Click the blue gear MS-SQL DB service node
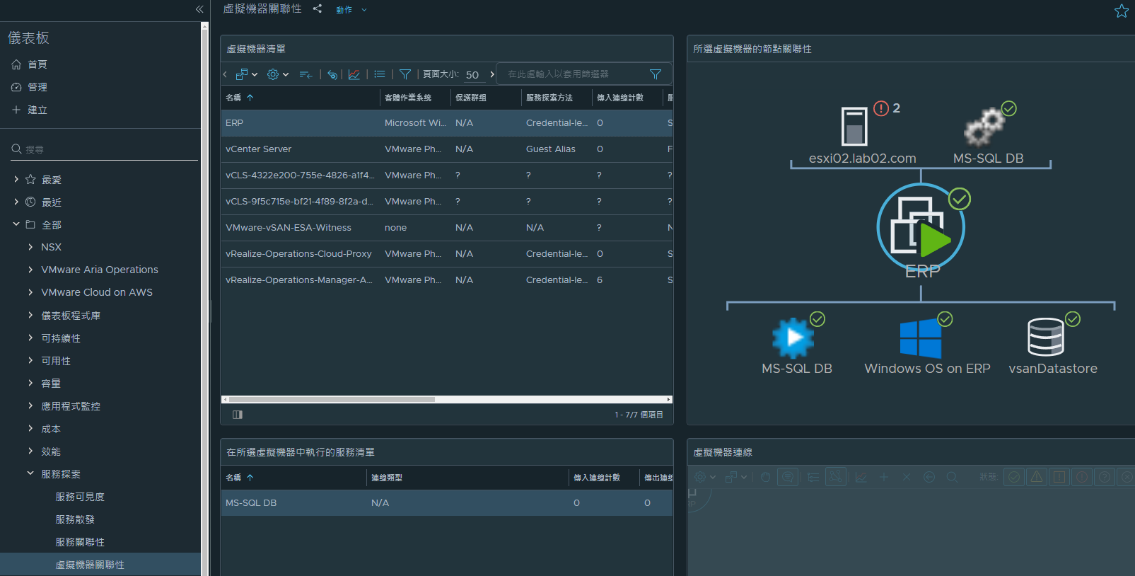The height and width of the screenshot is (576, 1135). pyautogui.click(x=793, y=338)
